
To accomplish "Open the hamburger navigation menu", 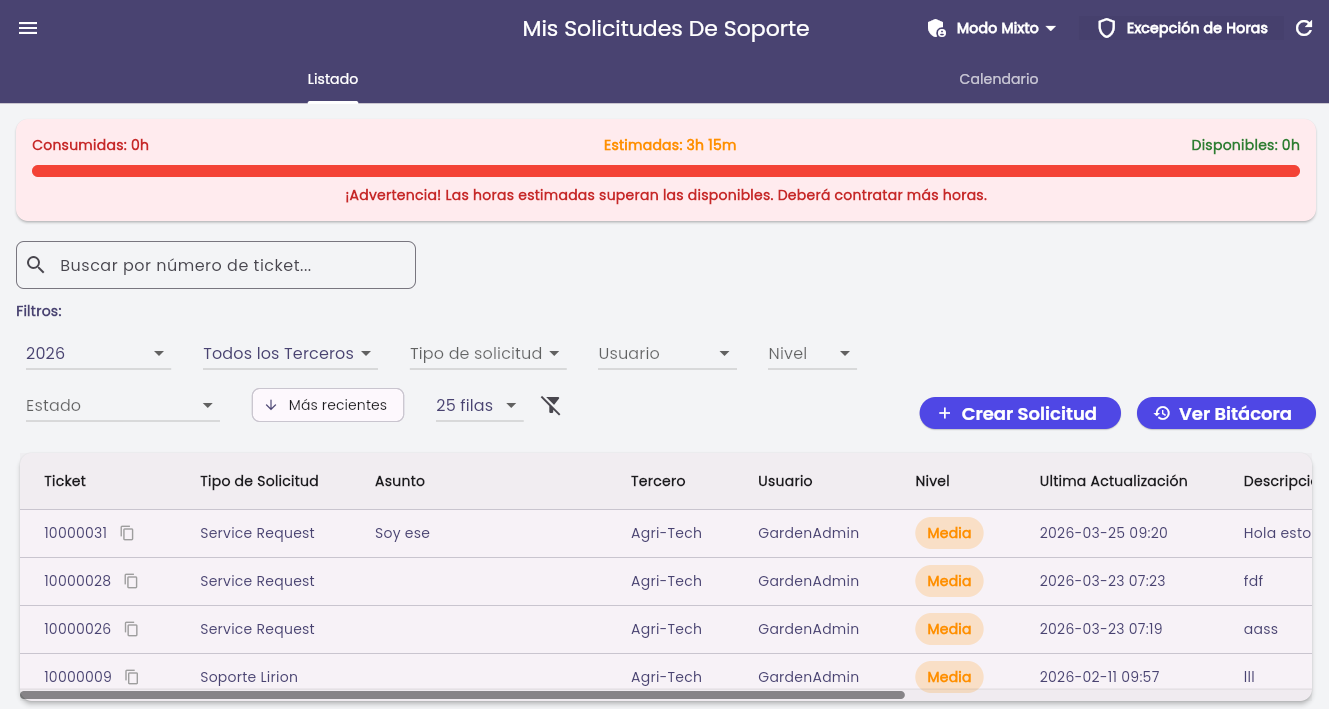I will 28,28.
